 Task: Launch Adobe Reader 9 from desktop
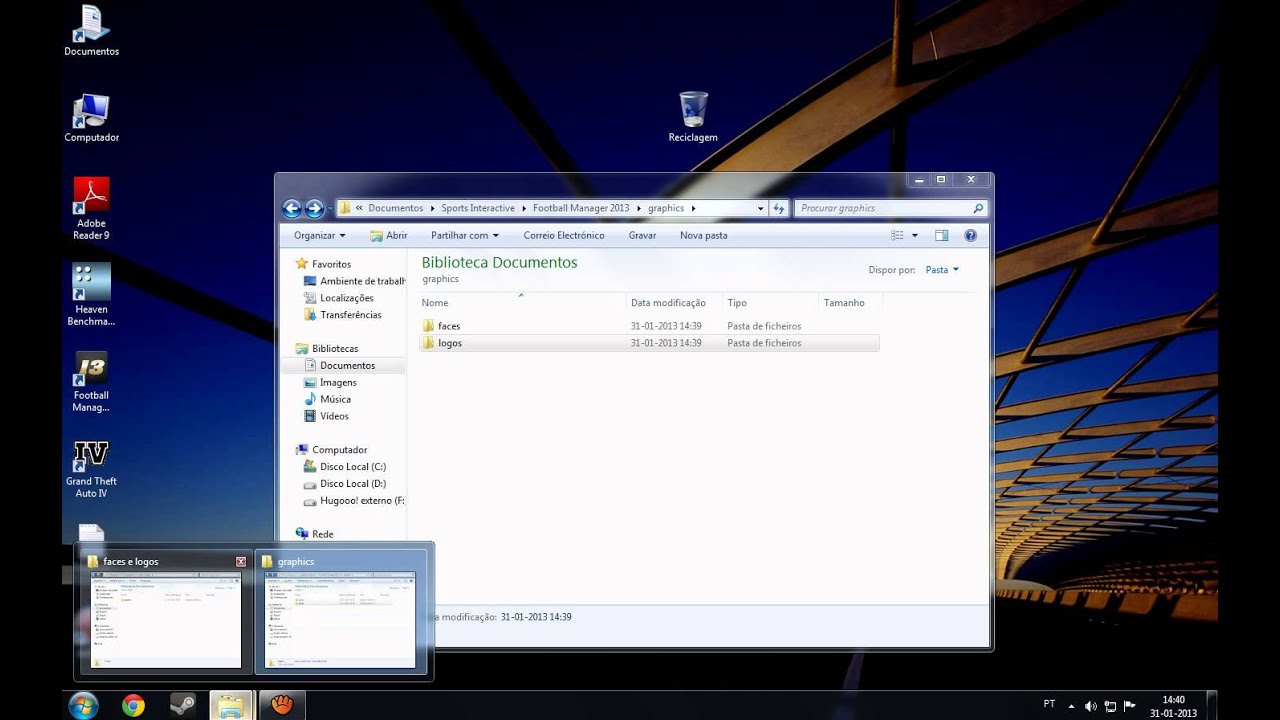pyautogui.click(x=91, y=209)
